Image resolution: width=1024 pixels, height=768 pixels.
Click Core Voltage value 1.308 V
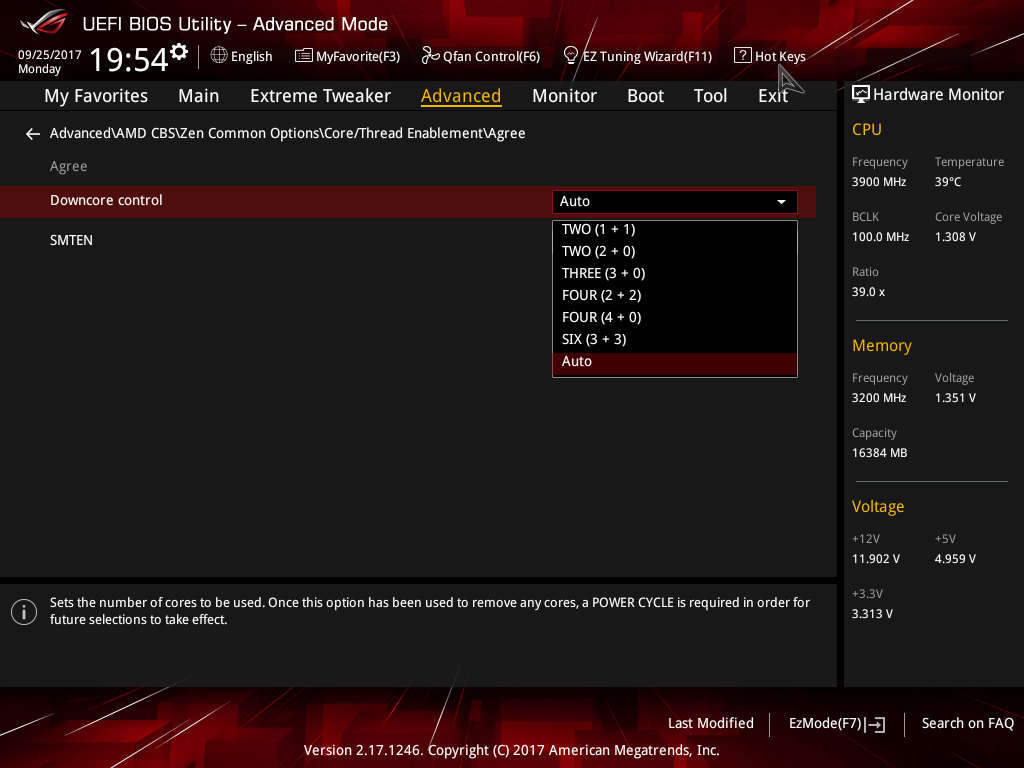[x=955, y=237]
